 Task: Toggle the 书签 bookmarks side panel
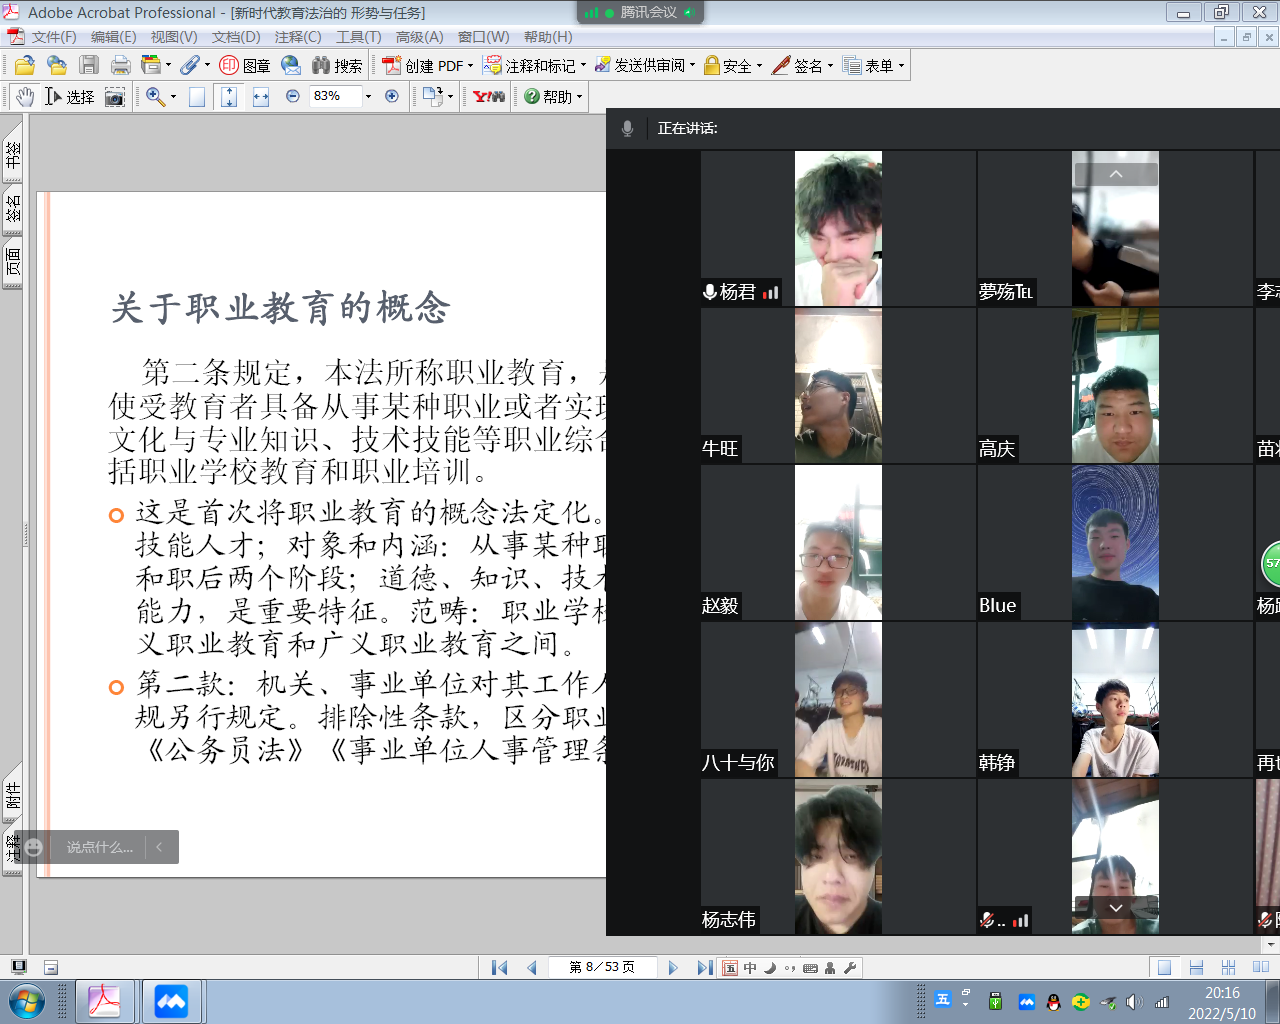click(x=13, y=154)
